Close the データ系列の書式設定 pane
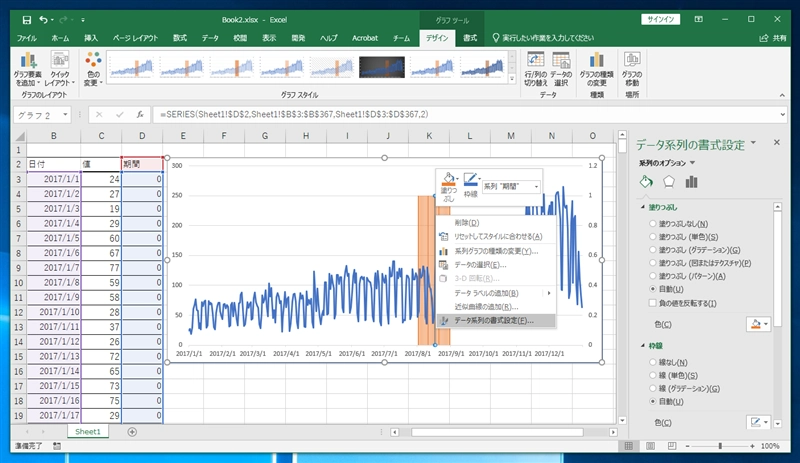 pyautogui.click(x=777, y=142)
